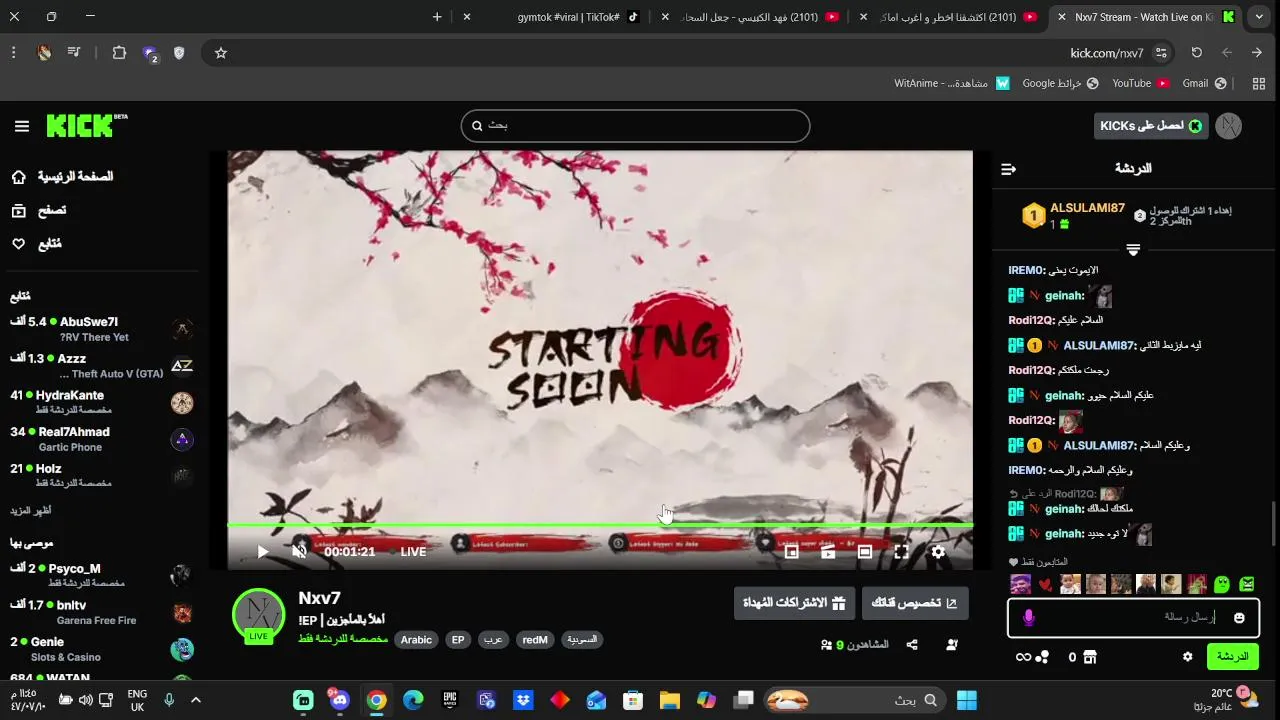Open Discord from the taskbar
1280x720 pixels.
pos(340,700)
